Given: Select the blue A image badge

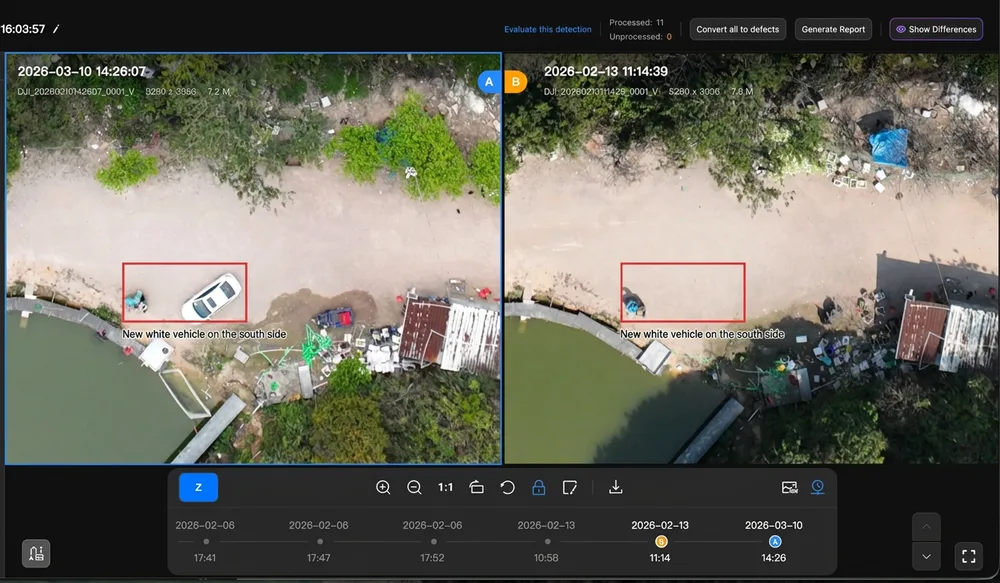Looking at the screenshot, I should tap(489, 82).
